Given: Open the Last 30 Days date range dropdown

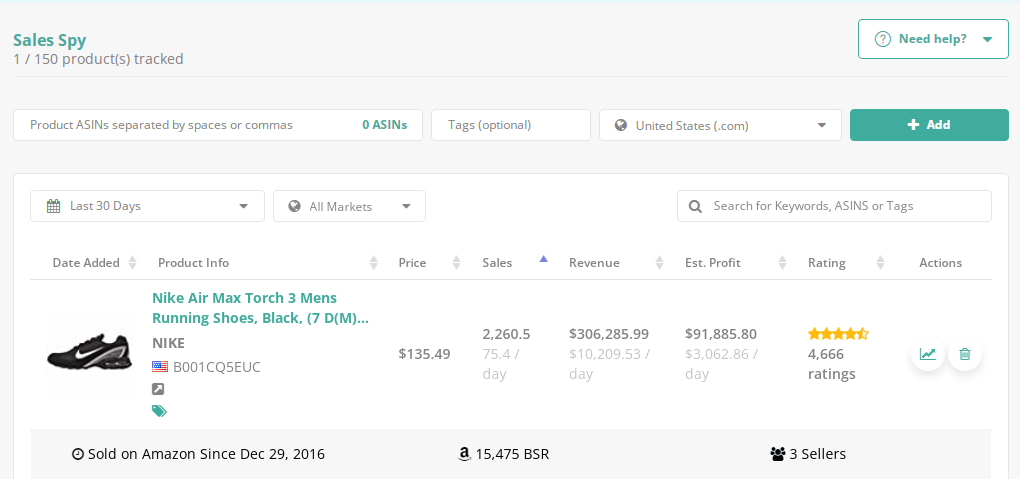Looking at the screenshot, I should [147, 206].
